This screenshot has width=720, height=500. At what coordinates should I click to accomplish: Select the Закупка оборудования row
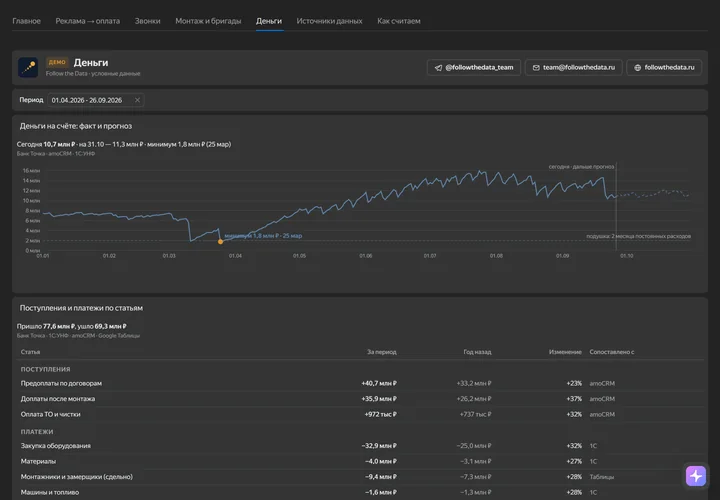click(362, 446)
